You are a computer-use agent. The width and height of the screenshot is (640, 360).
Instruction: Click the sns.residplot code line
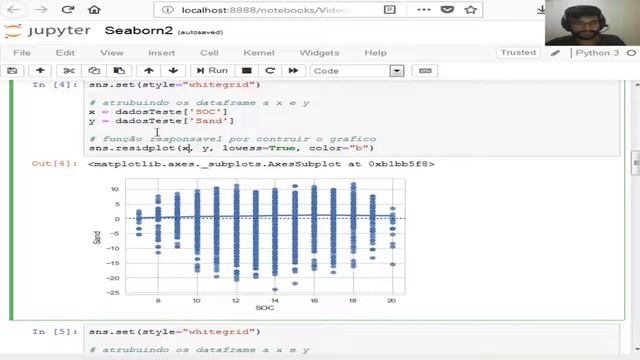tap(231, 148)
